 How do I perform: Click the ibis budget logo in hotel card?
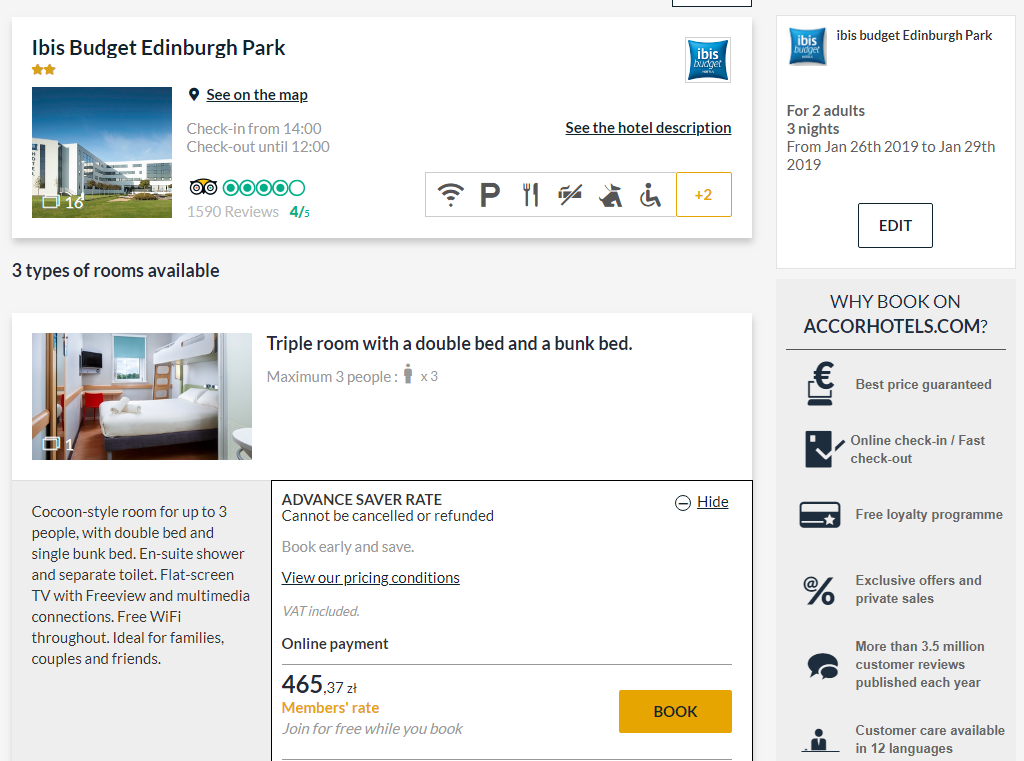pyautogui.click(x=708, y=60)
